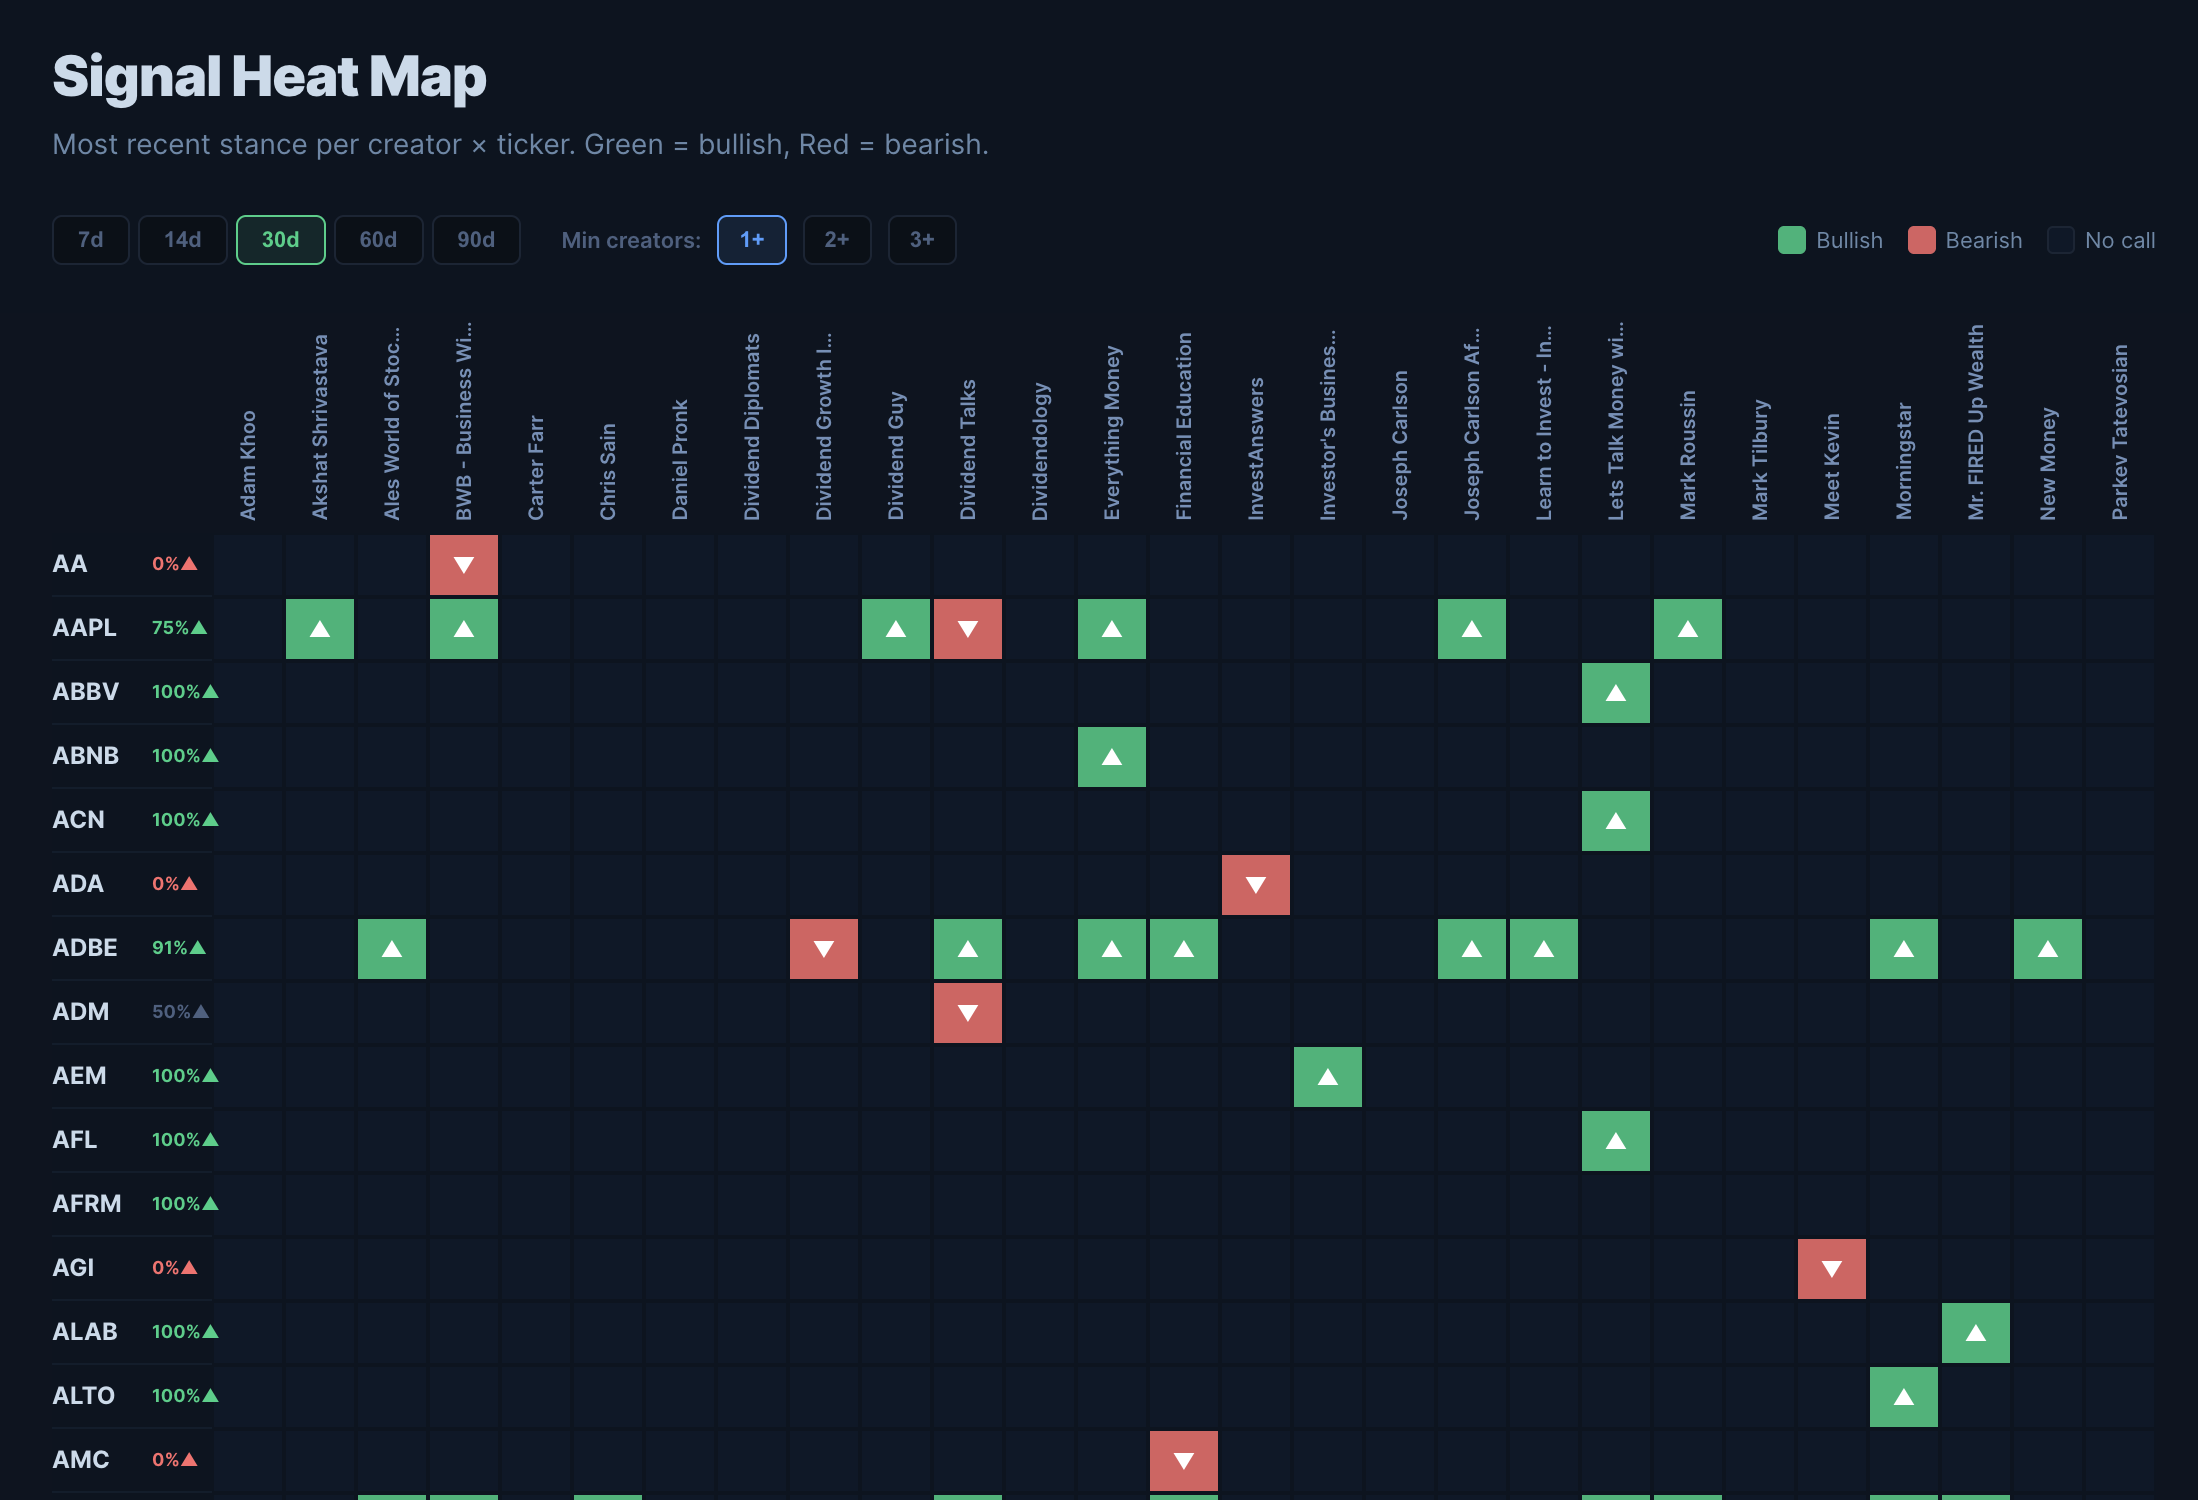Viewport: 2198px width, 1500px height.
Task: Click the AAPL 75% bullish score
Action: click(179, 628)
